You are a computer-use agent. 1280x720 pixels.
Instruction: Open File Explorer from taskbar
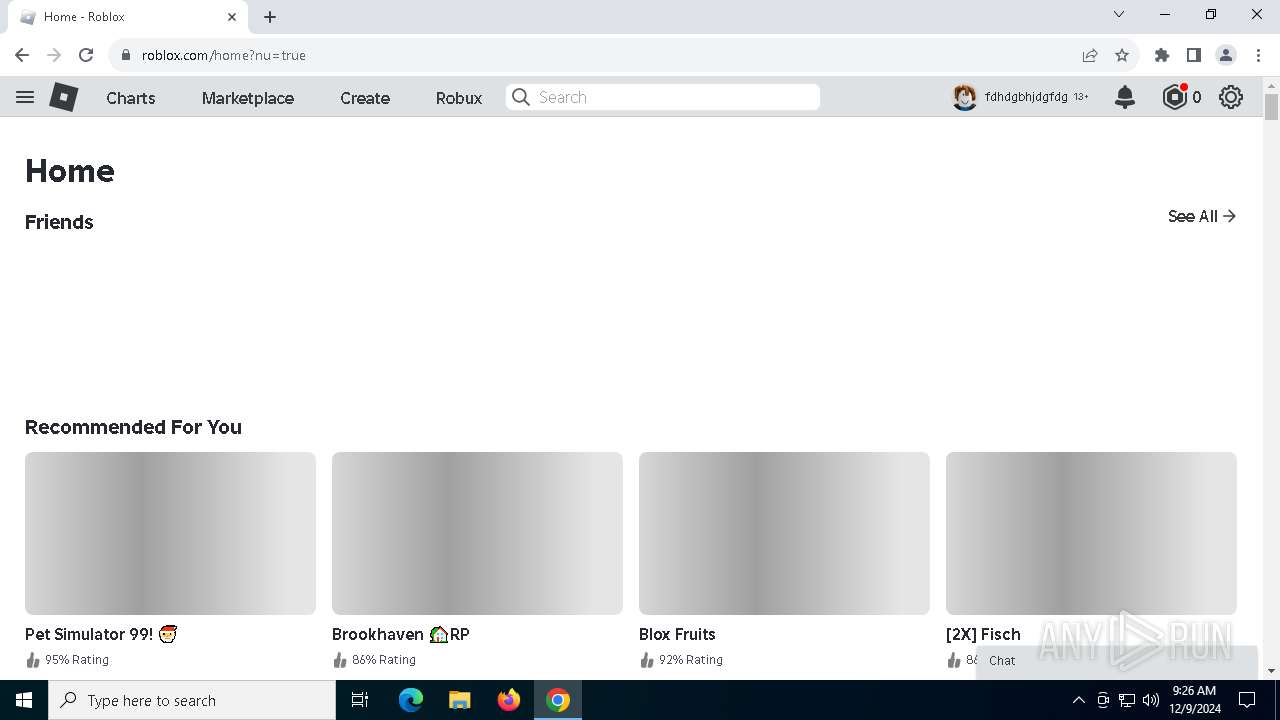click(x=459, y=700)
